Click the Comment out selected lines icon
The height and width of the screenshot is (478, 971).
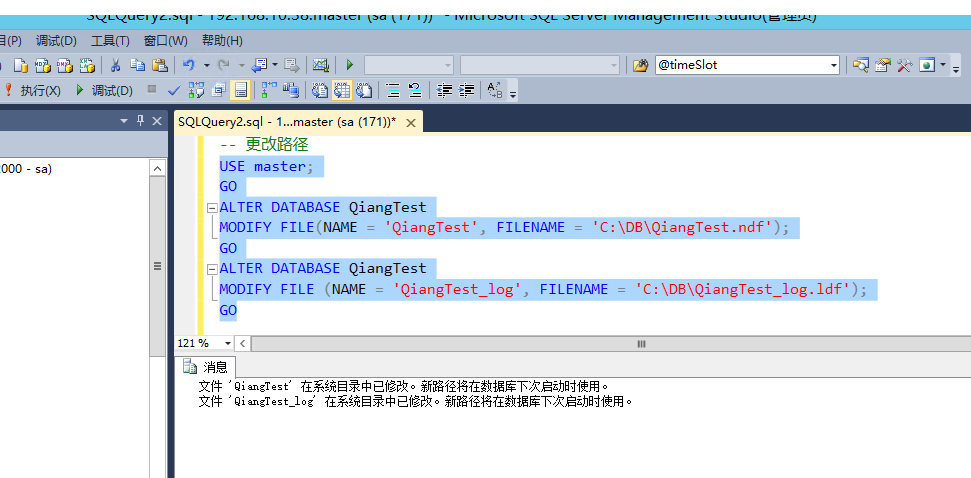(x=393, y=90)
